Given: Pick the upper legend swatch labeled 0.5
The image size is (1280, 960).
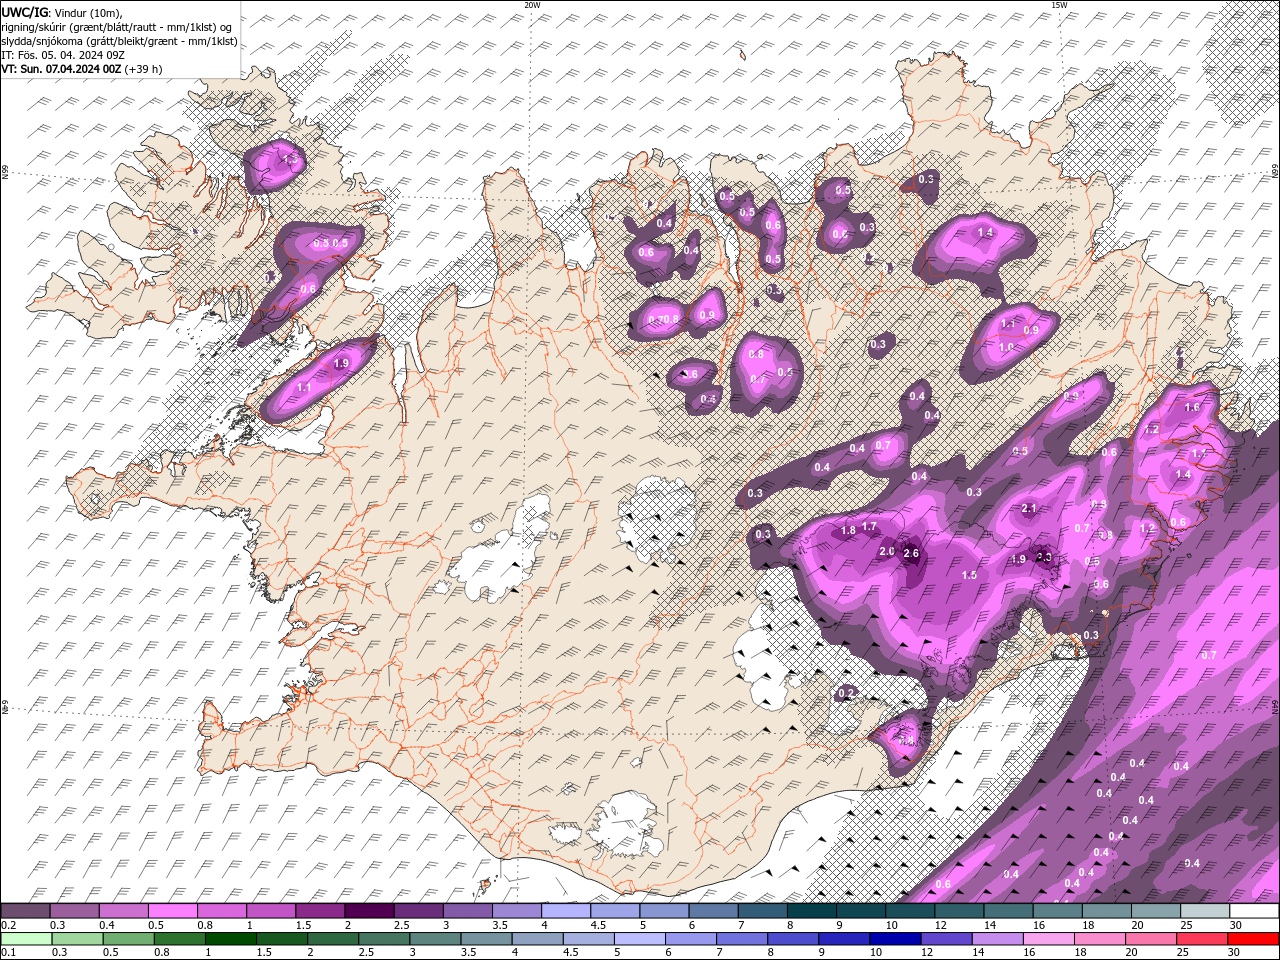Looking at the screenshot, I should [172, 911].
